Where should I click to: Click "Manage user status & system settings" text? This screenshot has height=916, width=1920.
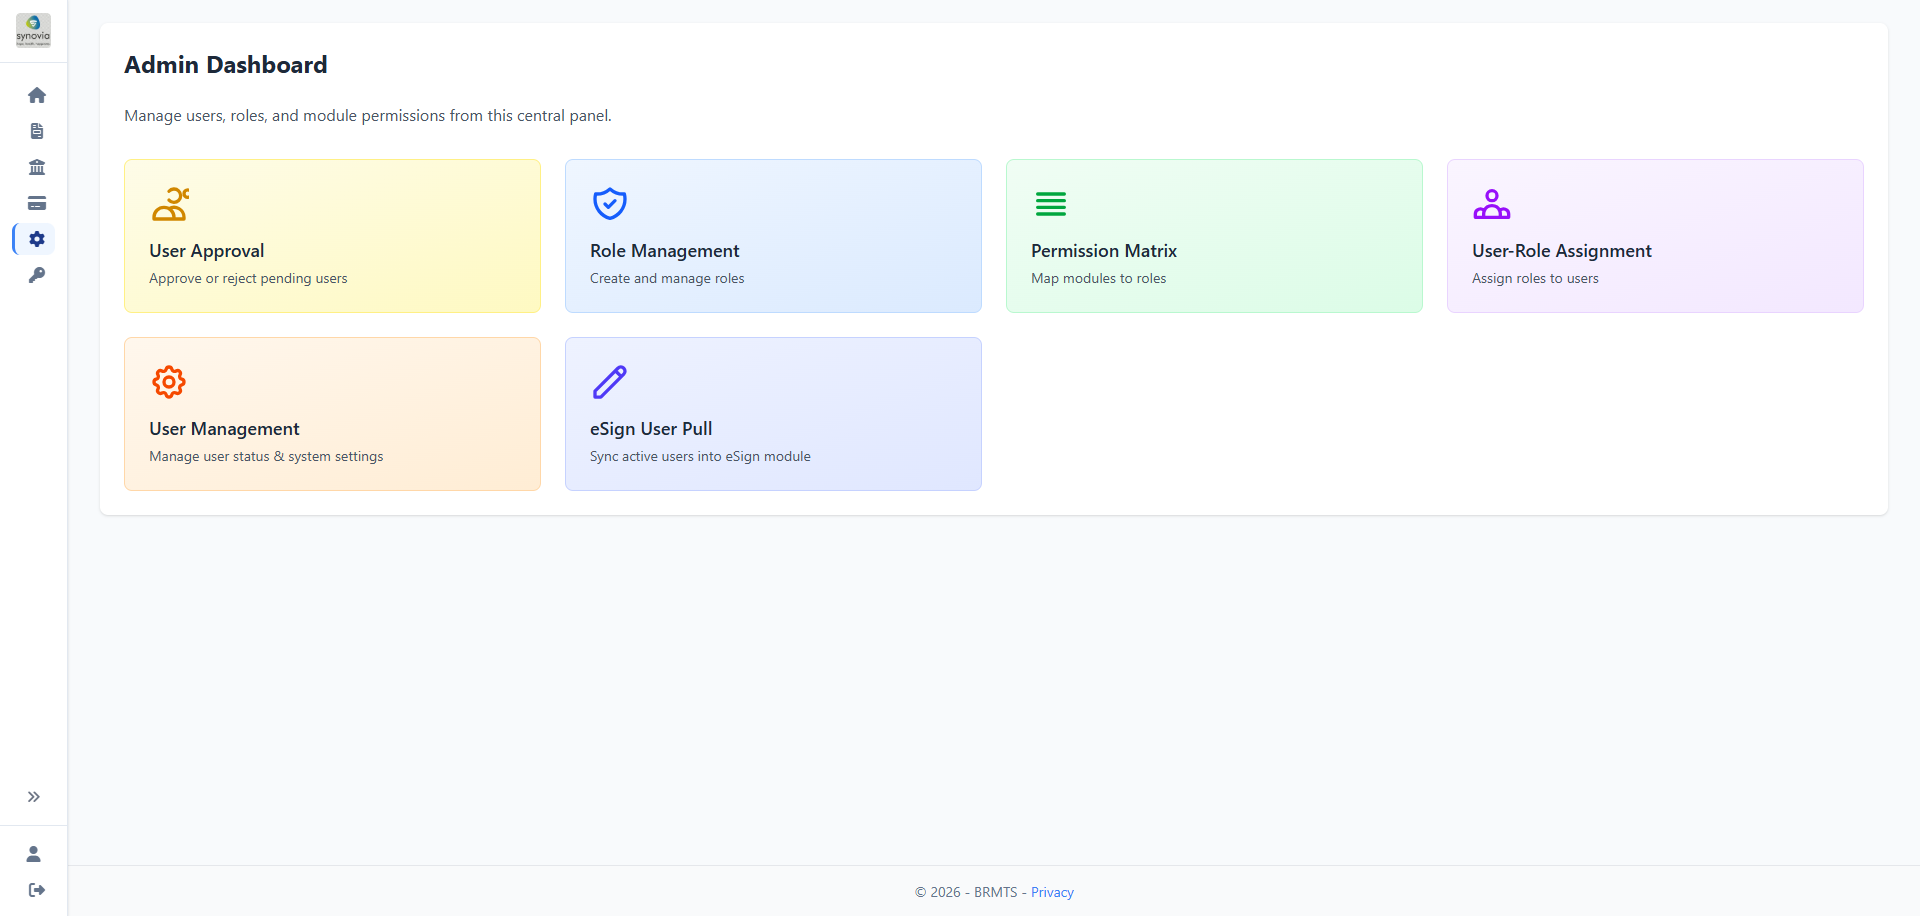pyautogui.click(x=266, y=457)
